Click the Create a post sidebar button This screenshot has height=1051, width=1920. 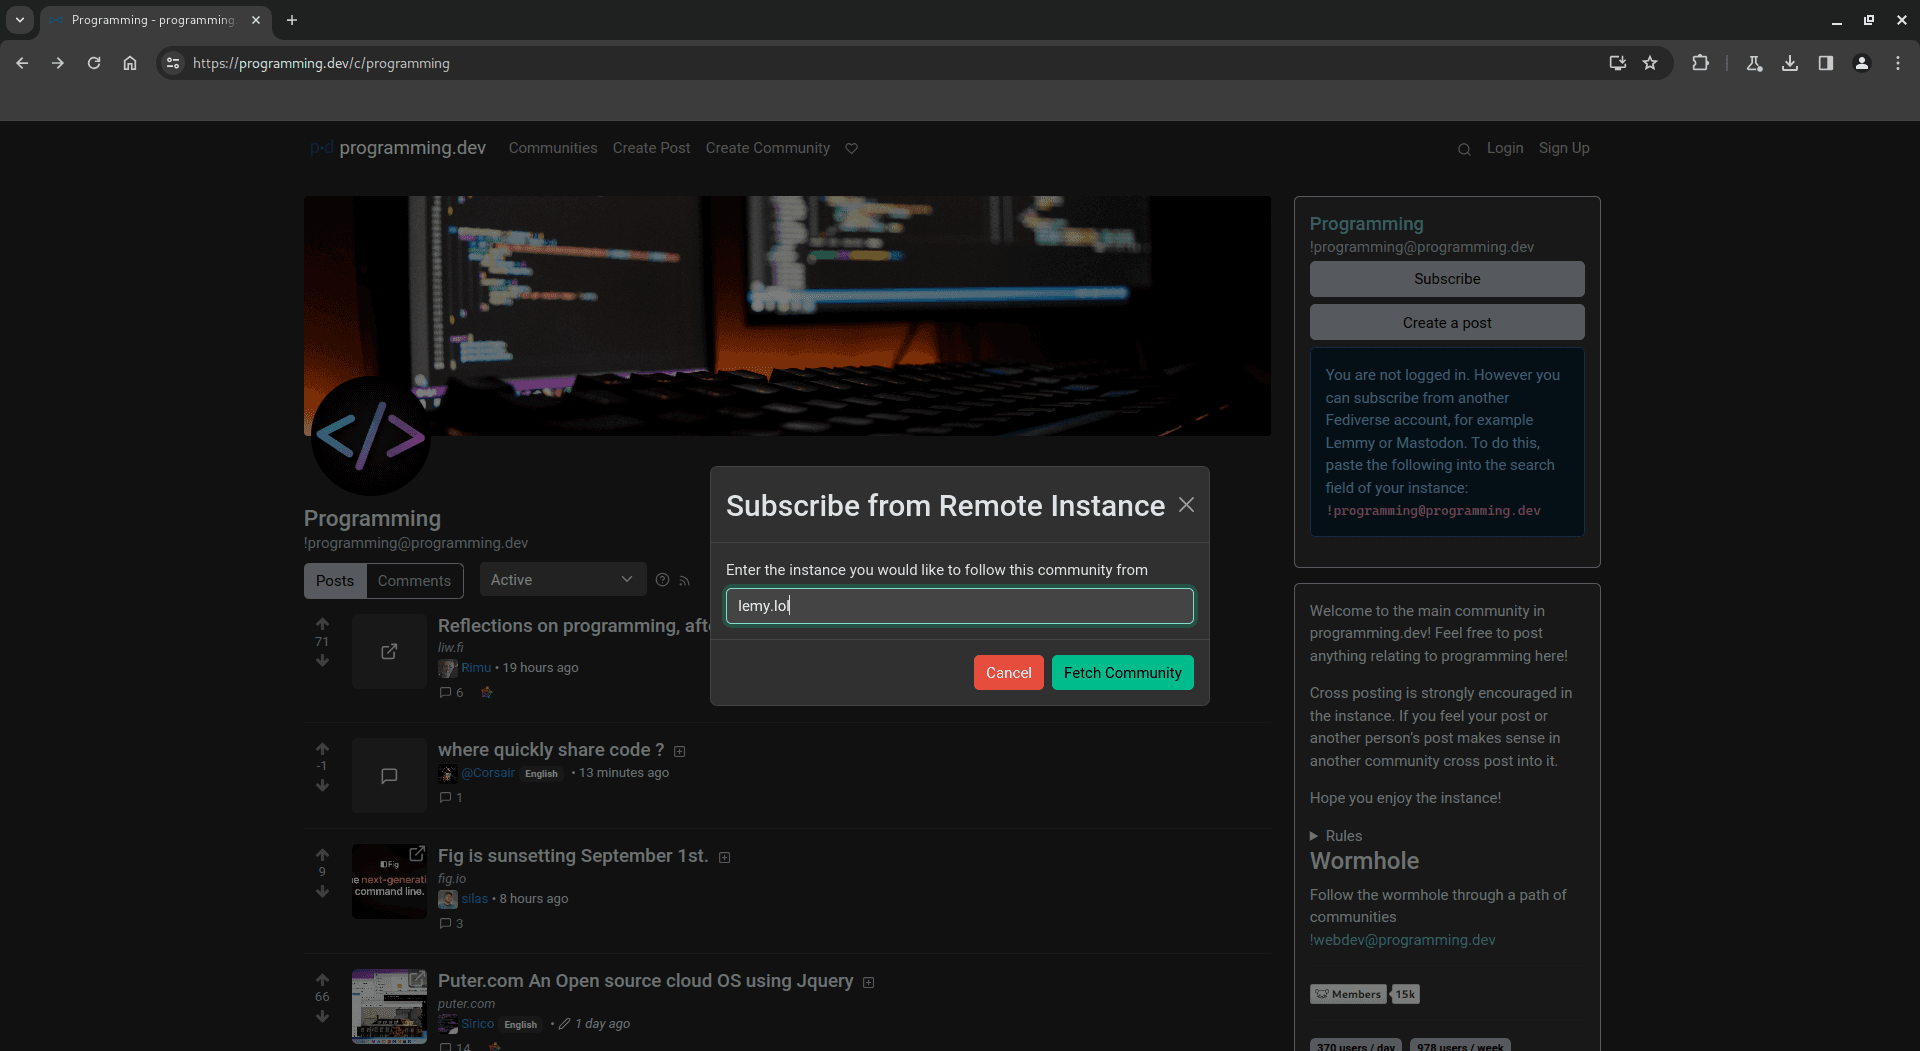pyautogui.click(x=1446, y=323)
